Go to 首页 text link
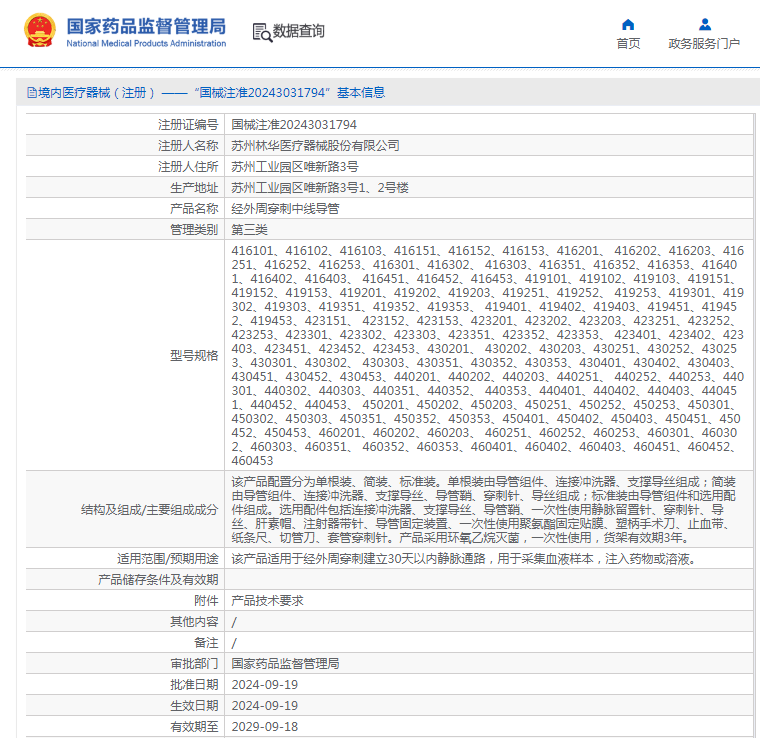 coord(628,44)
